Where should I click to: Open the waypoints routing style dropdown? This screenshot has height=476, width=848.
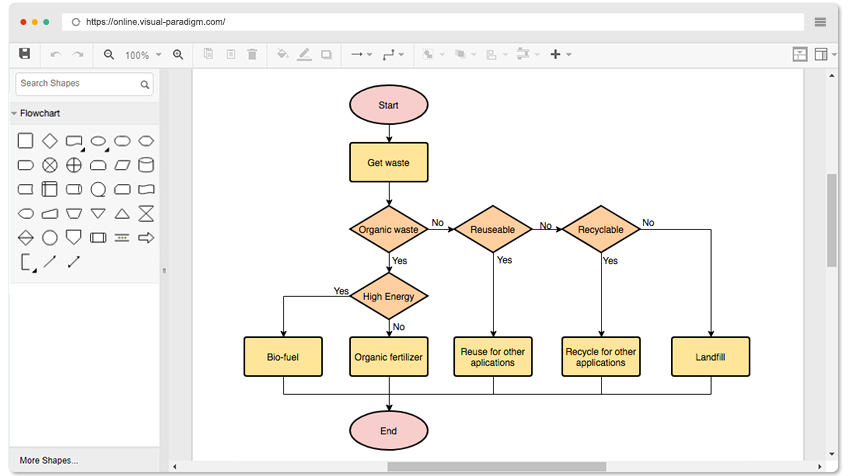coord(393,54)
